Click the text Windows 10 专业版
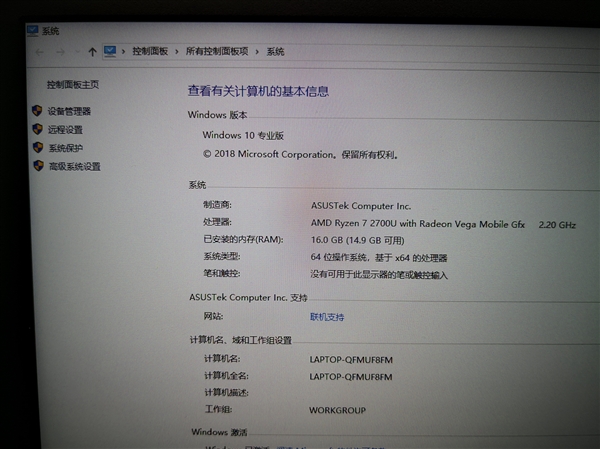The width and height of the screenshot is (600, 449). [x=243, y=136]
